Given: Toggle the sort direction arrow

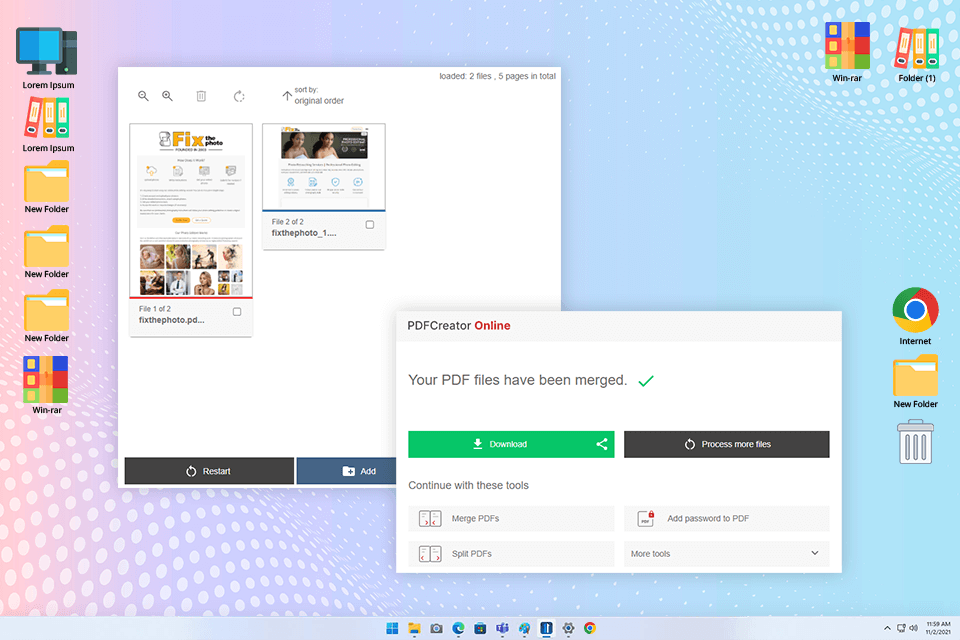Looking at the screenshot, I should (x=287, y=96).
